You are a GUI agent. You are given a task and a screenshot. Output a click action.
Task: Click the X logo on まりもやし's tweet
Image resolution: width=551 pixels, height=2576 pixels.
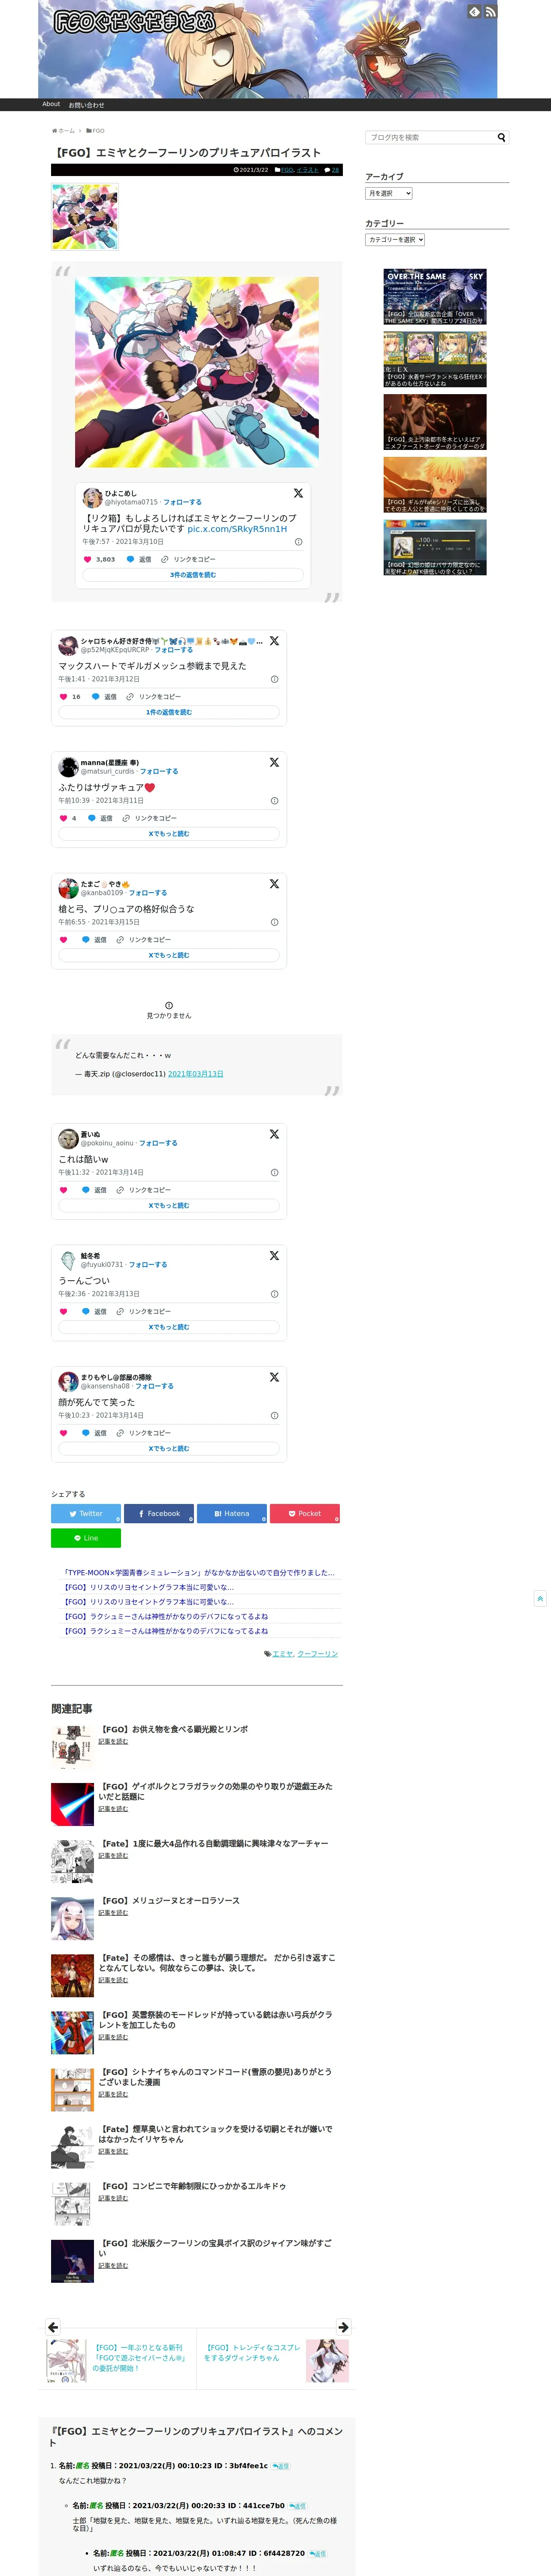274,1377
